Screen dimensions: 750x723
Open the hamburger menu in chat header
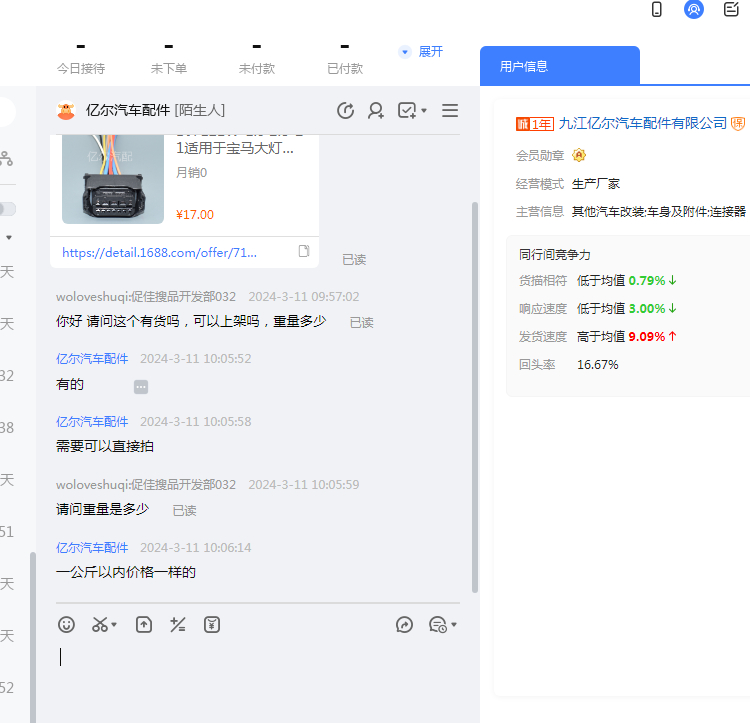point(450,111)
